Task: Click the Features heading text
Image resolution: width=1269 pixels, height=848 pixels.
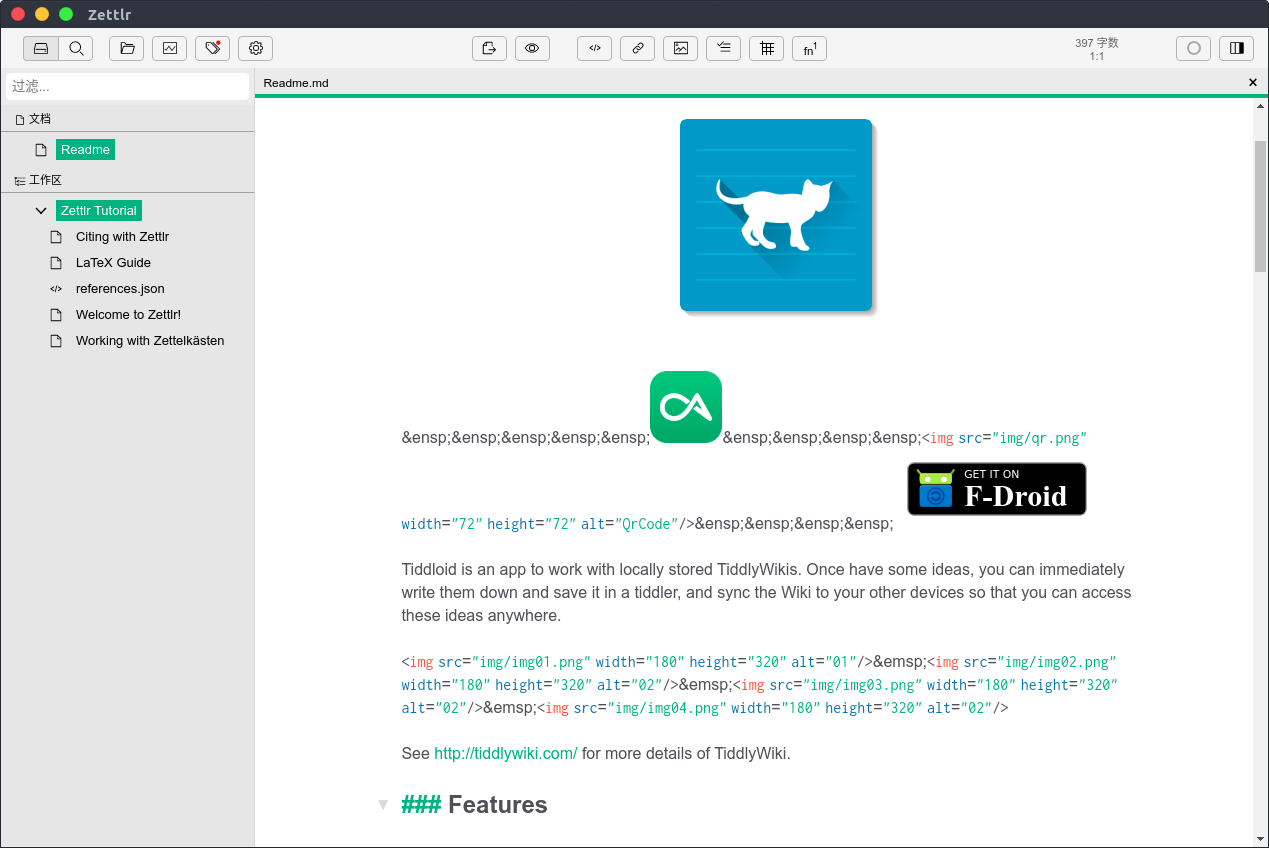Action: coord(497,805)
